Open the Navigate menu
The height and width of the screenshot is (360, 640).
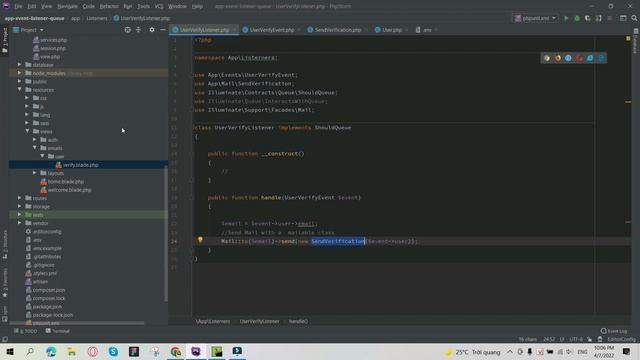(x=67, y=7)
